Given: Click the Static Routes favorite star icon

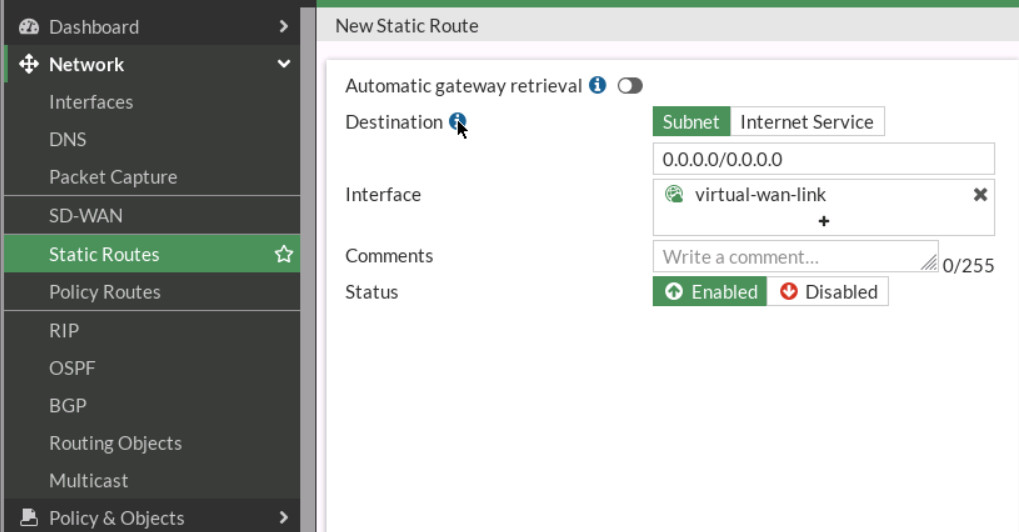Looking at the screenshot, I should point(284,255).
